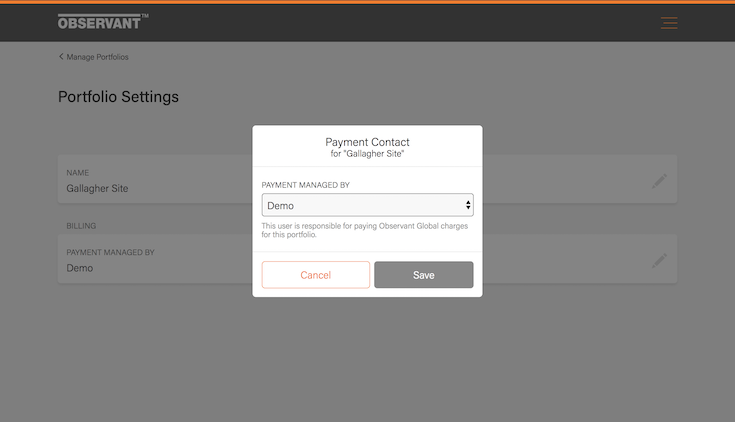The image size is (735, 422).
Task: Click the Portfolio Settings heading
Action: pos(118,97)
